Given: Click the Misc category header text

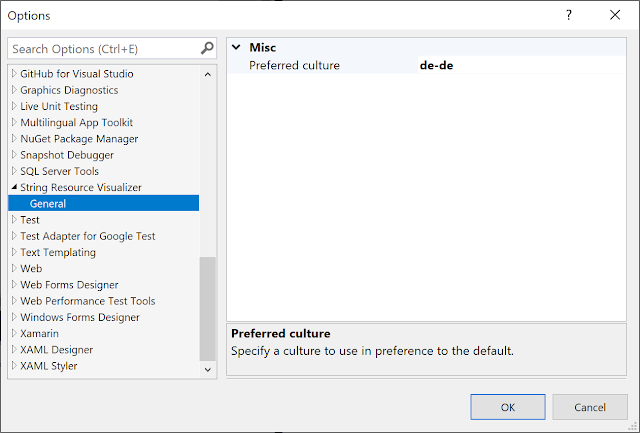Looking at the screenshot, I should coord(262,47).
